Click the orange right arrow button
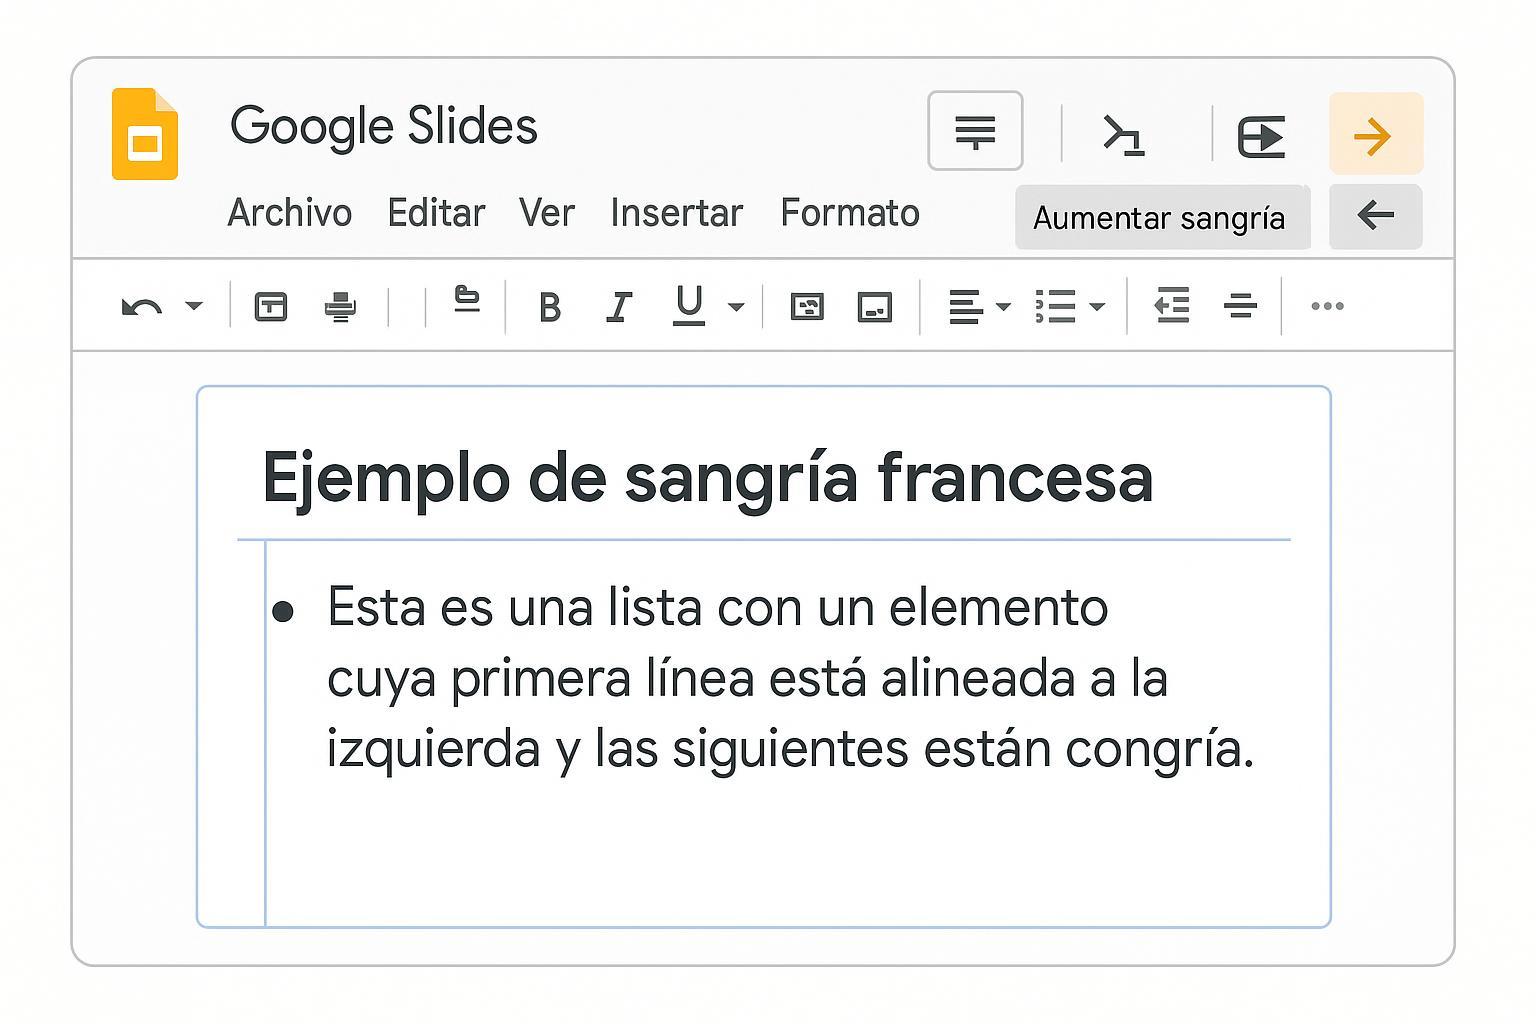 click(x=1375, y=134)
